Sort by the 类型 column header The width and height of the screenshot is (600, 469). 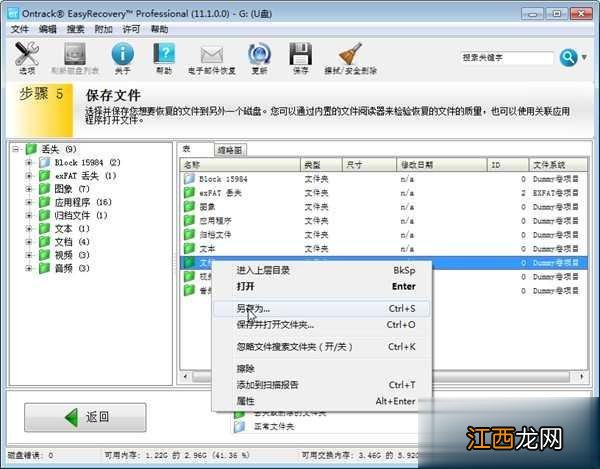[x=321, y=165]
